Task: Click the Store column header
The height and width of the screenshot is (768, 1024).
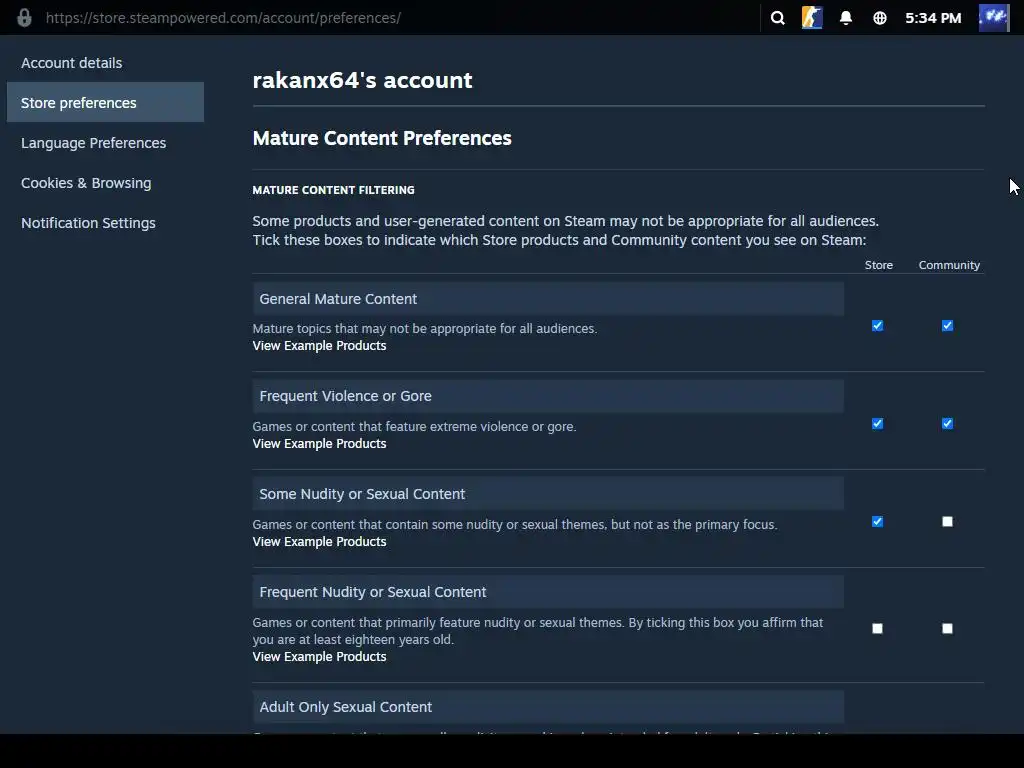Action: click(878, 265)
